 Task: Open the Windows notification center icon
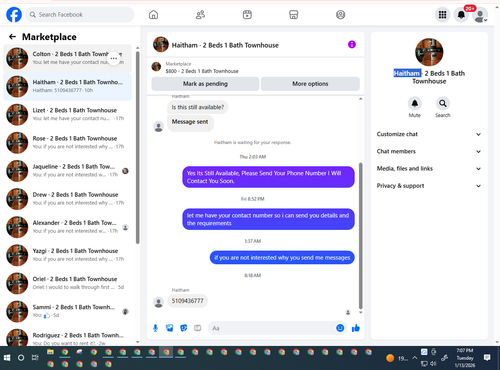[487, 358]
